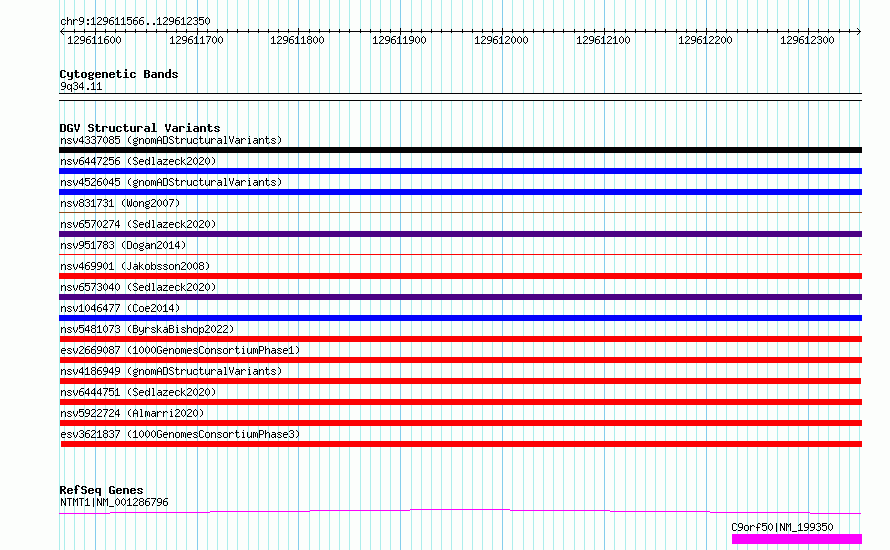Screen dimensions: 890x550
Task: Open nsv6570274 (Sedlazeck2020) label
Action: pos(138,224)
